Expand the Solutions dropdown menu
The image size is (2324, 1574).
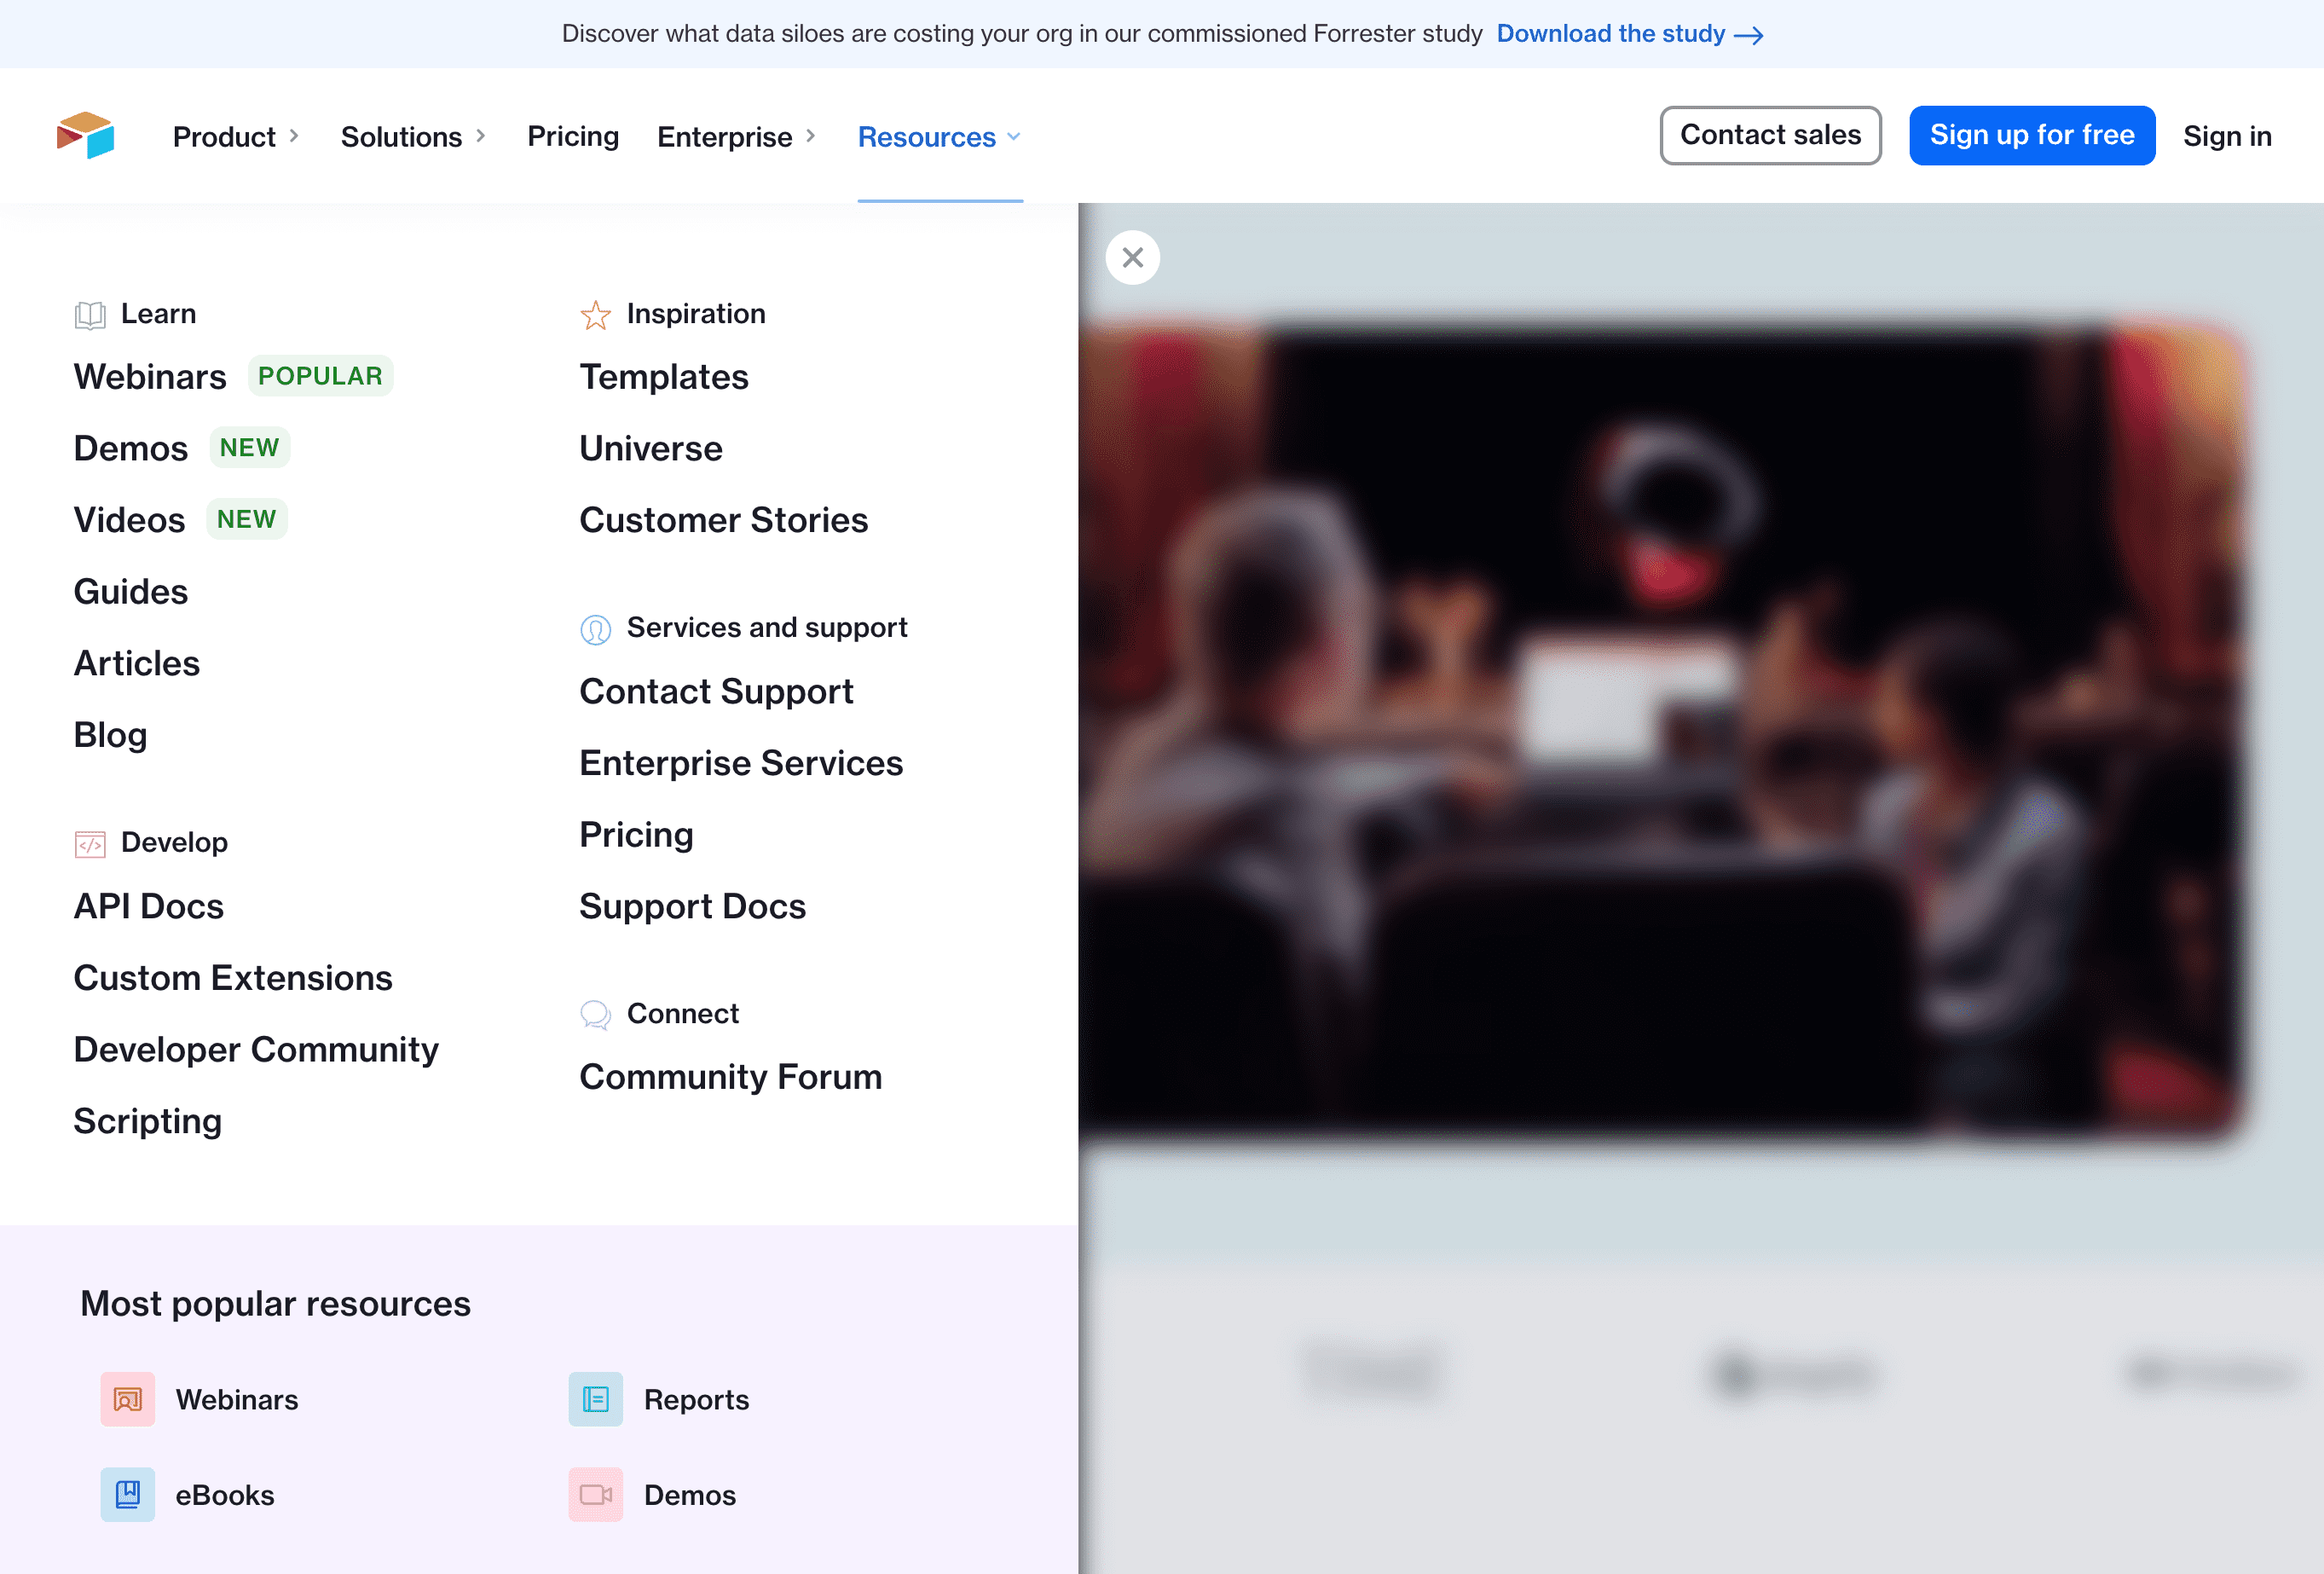(413, 137)
